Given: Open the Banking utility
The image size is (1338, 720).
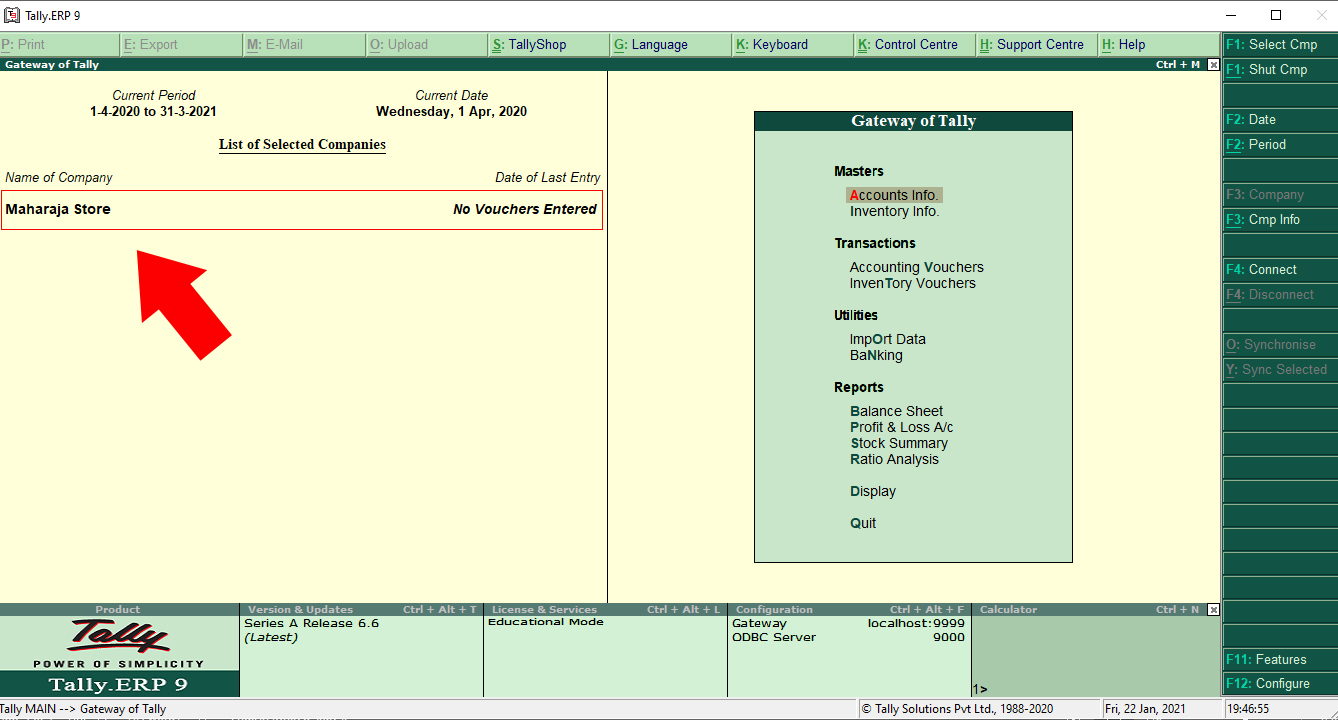Looking at the screenshot, I should (876, 354).
